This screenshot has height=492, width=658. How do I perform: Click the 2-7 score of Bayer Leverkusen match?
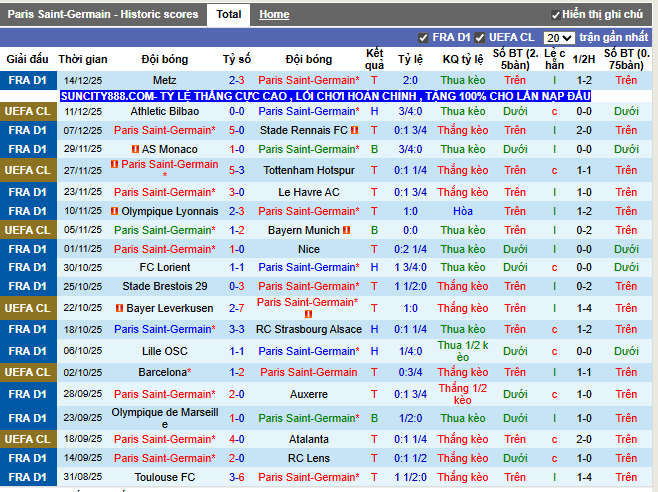(x=237, y=308)
